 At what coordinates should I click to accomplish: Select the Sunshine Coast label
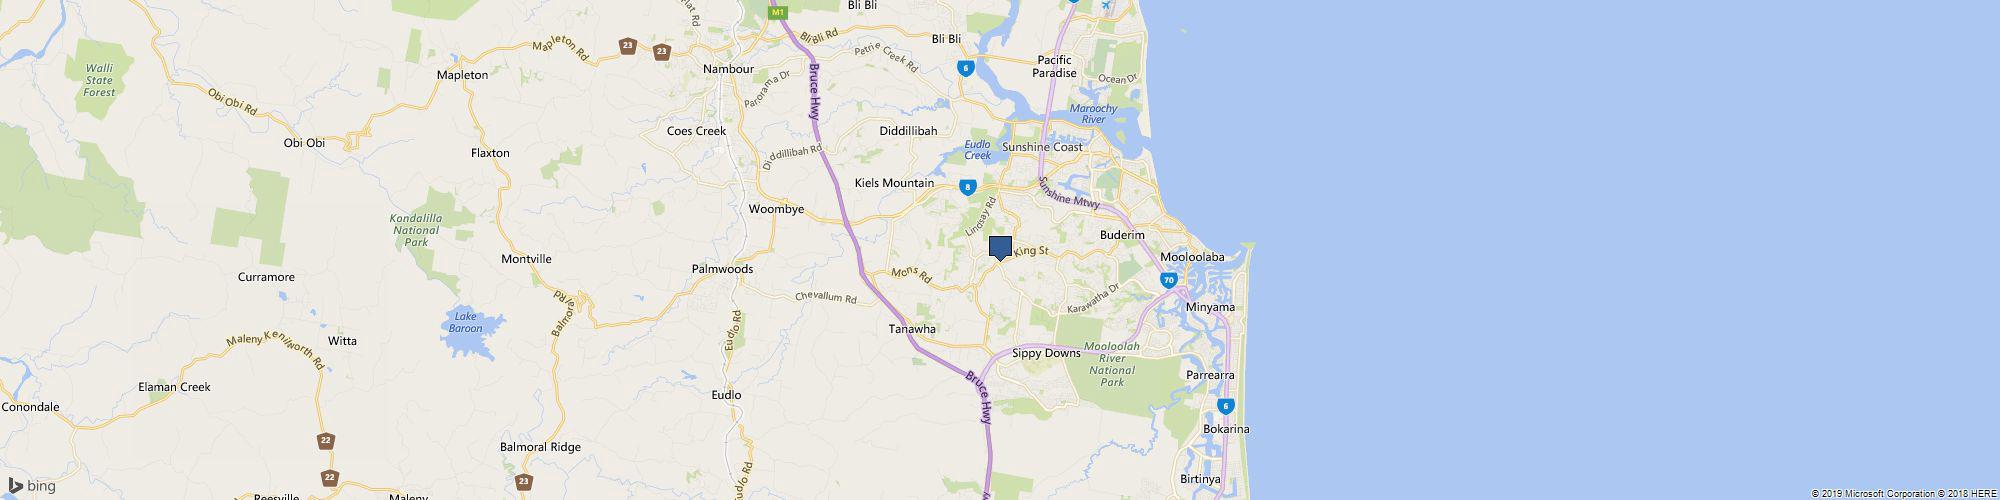pyautogui.click(x=1050, y=147)
